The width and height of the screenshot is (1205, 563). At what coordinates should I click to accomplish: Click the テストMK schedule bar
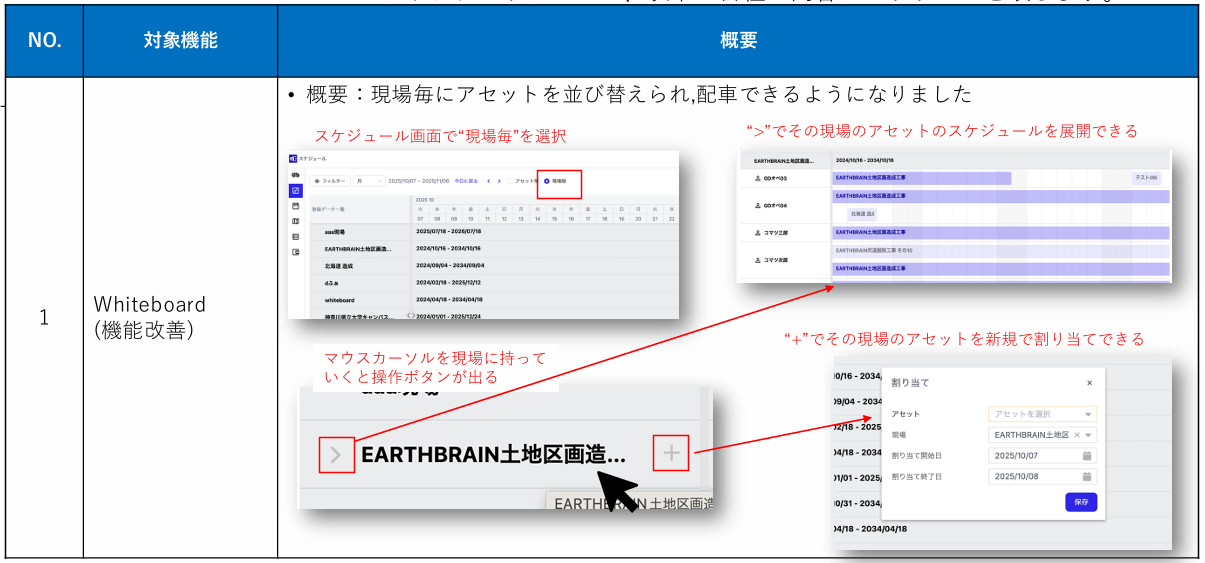point(1146,178)
